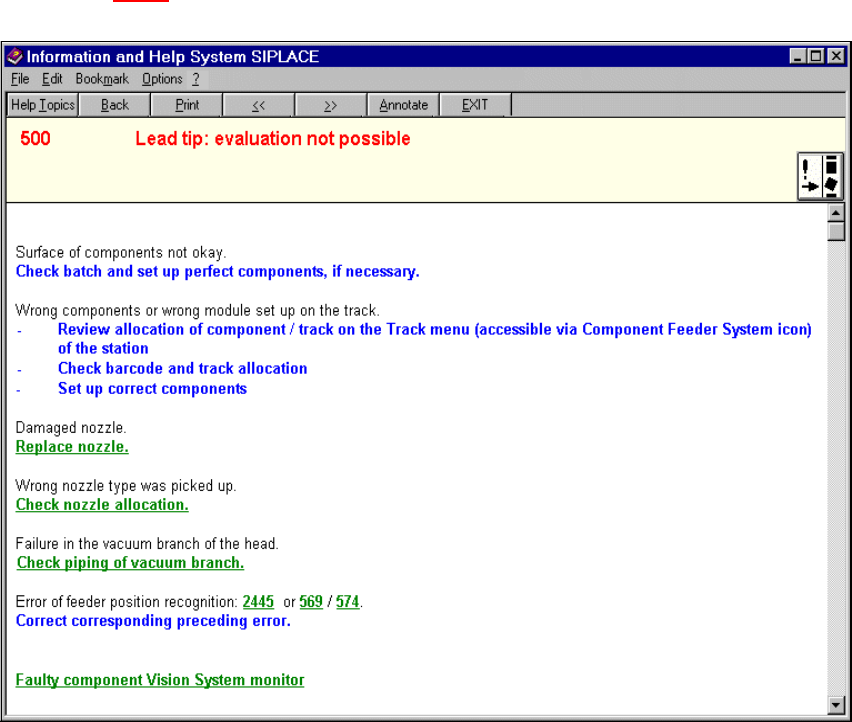This screenshot has width=852, height=722.
Task: Click 'Check barcode and track allocation' text
Action: pyautogui.click(x=183, y=368)
